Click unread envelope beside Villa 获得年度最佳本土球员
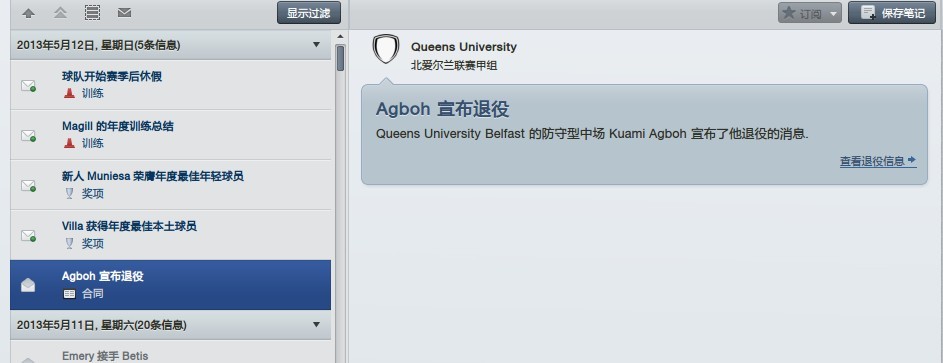Screen dimensions: 943x363 tap(28, 236)
